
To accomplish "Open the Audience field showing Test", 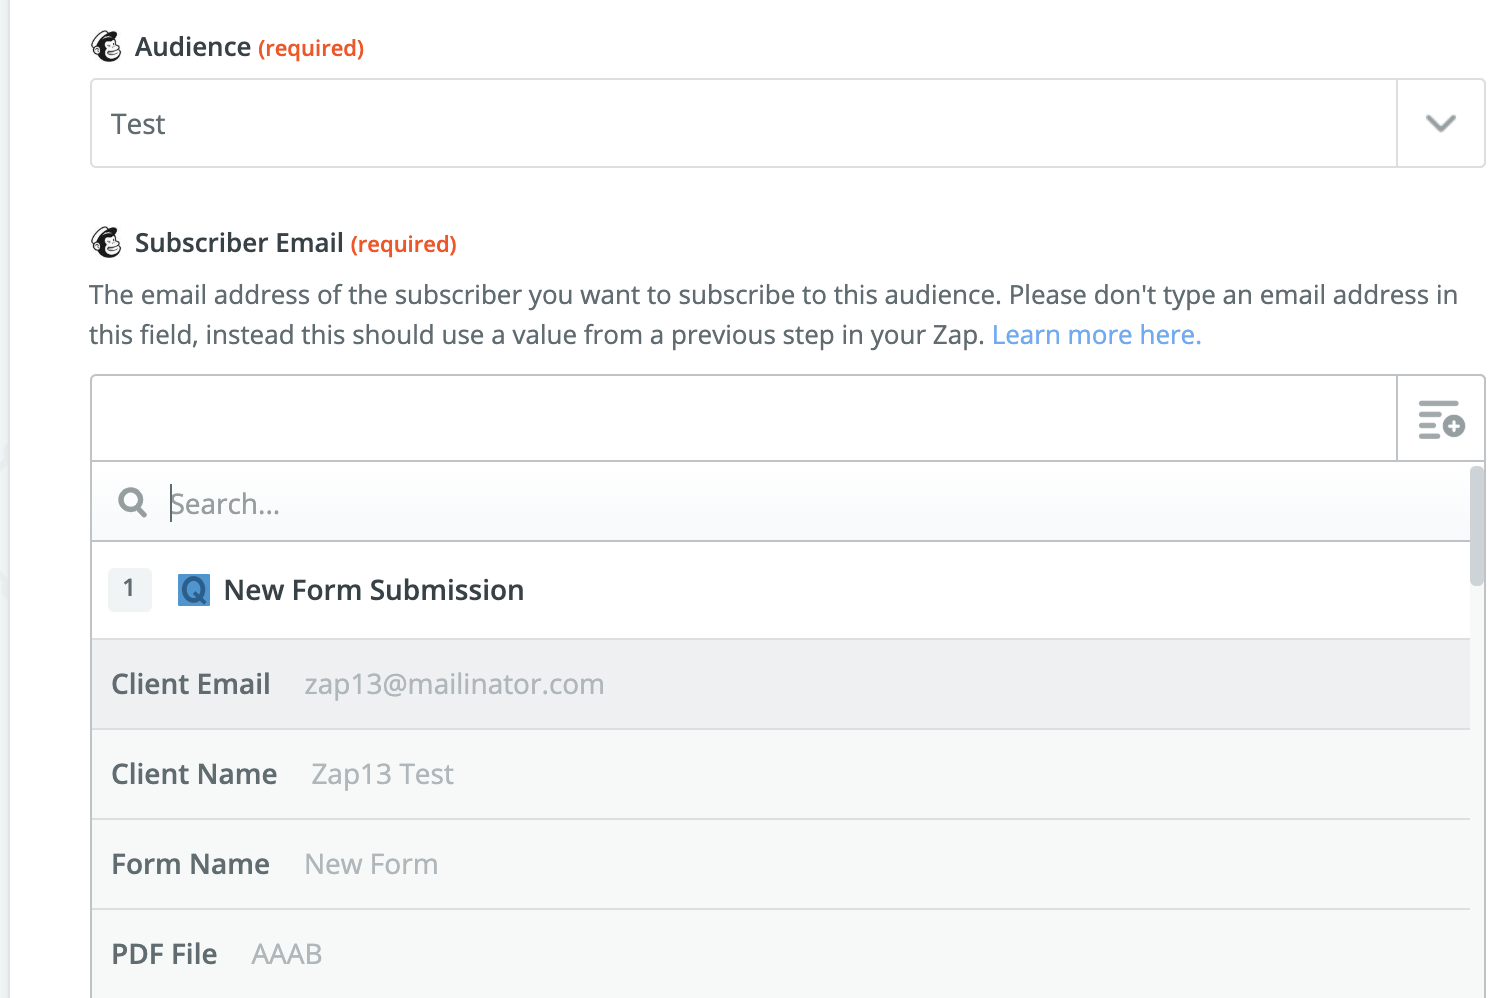I will click(743, 123).
